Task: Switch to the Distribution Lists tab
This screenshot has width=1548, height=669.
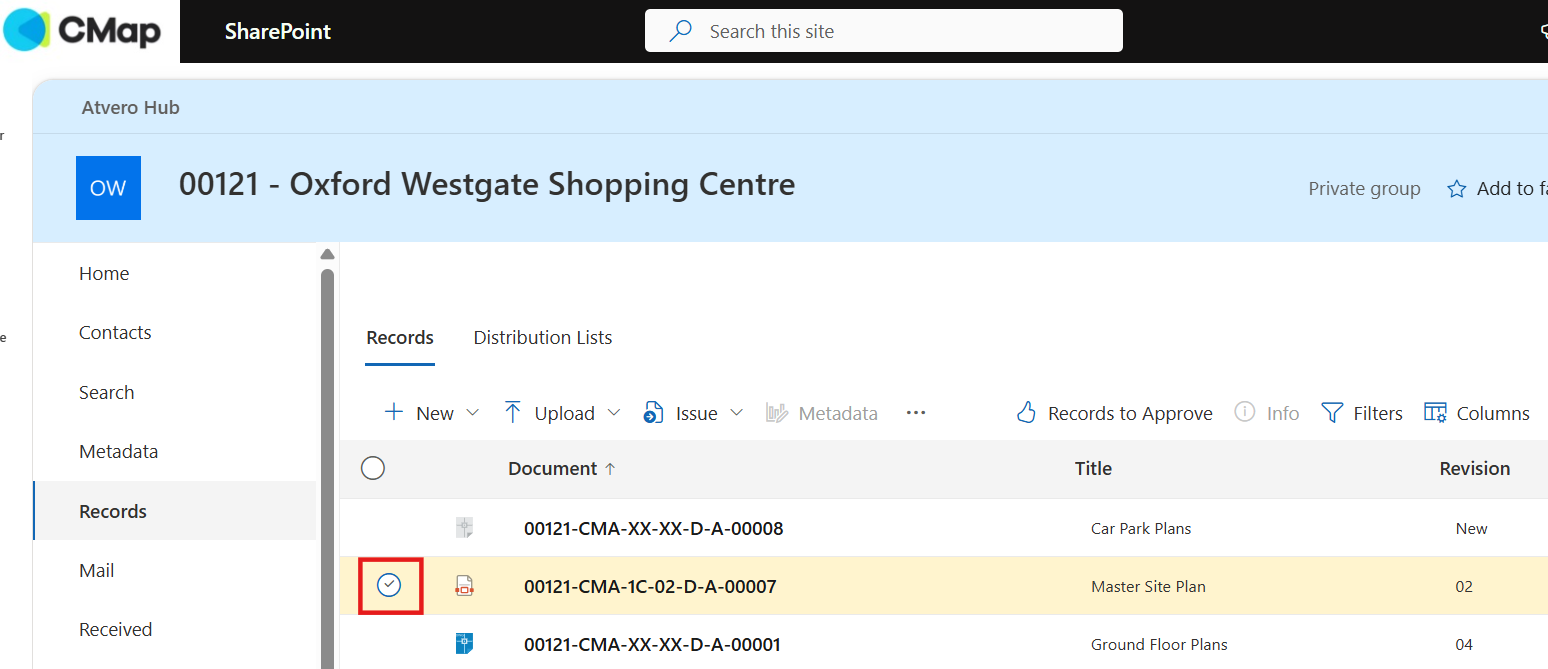Action: point(543,338)
